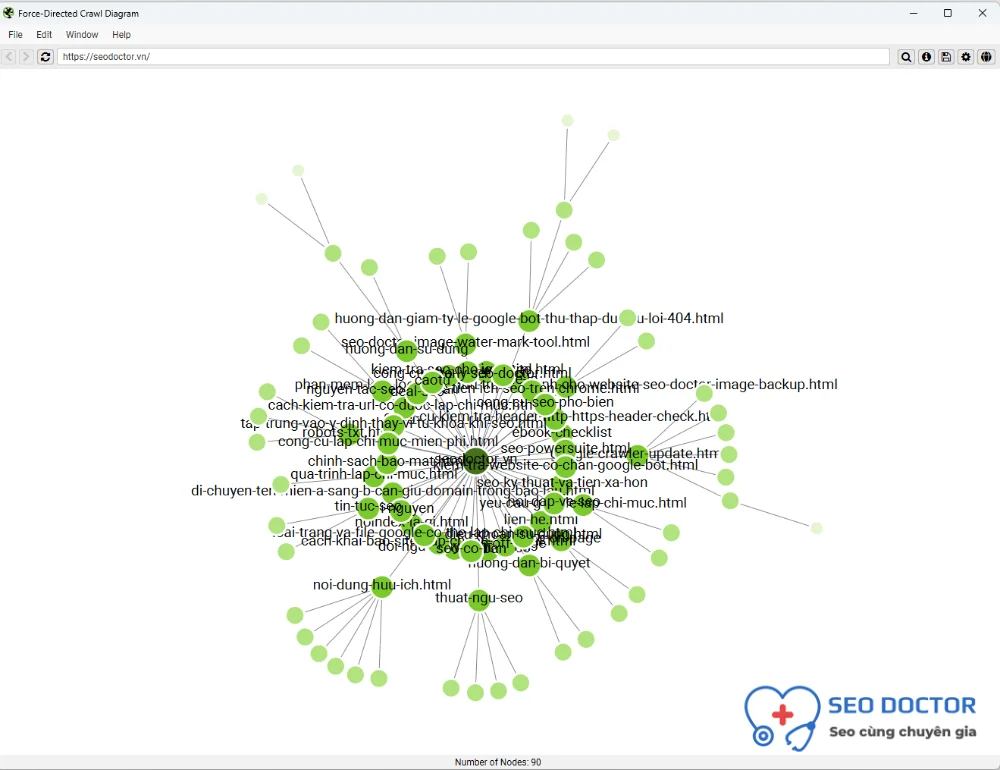Screen dimensions: 1000x770
Task: Click the reload refresh icon
Action: click(x=45, y=57)
